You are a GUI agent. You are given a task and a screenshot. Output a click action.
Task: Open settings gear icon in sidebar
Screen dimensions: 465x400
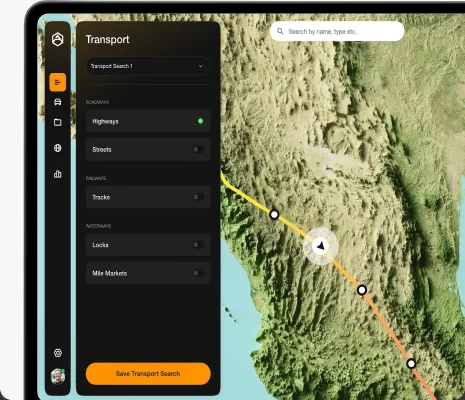tap(58, 353)
